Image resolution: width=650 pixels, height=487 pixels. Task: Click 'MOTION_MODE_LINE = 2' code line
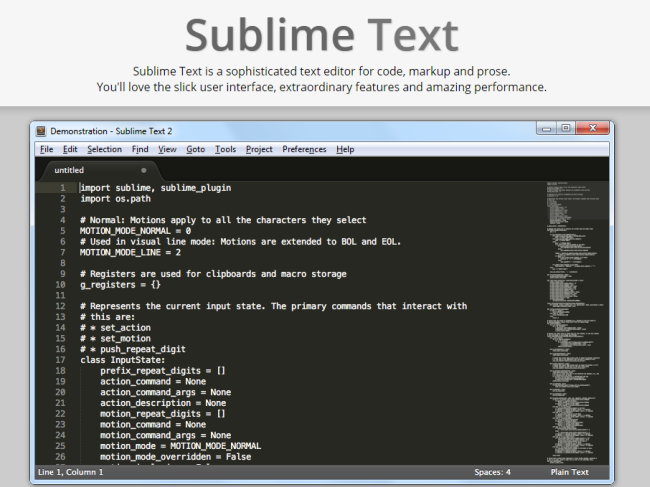[130, 252]
